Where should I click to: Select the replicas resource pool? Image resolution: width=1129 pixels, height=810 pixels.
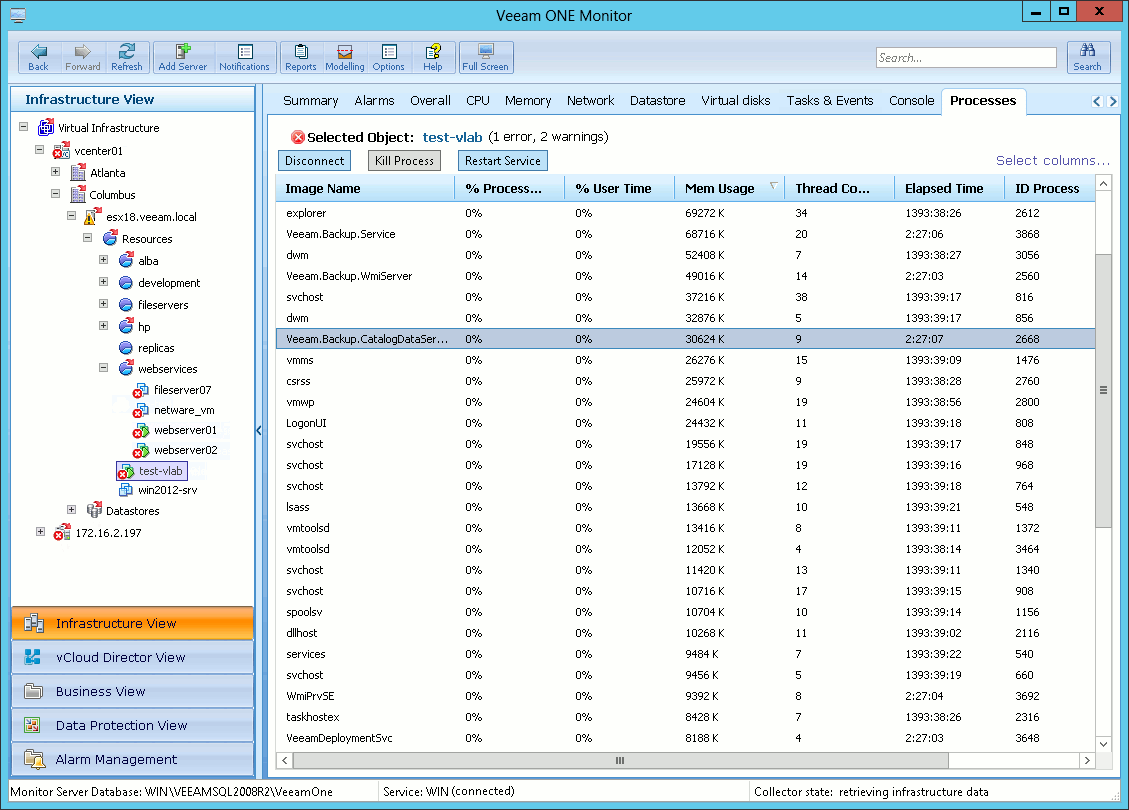156,348
